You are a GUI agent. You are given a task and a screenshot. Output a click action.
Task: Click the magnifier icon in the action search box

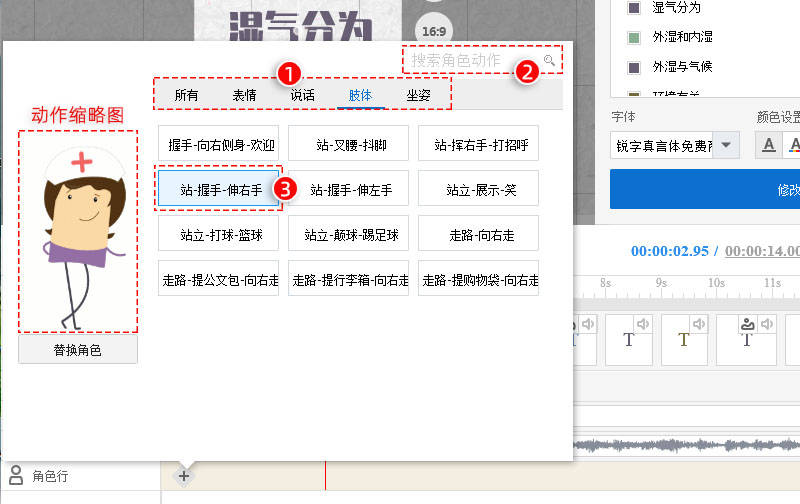548,60
